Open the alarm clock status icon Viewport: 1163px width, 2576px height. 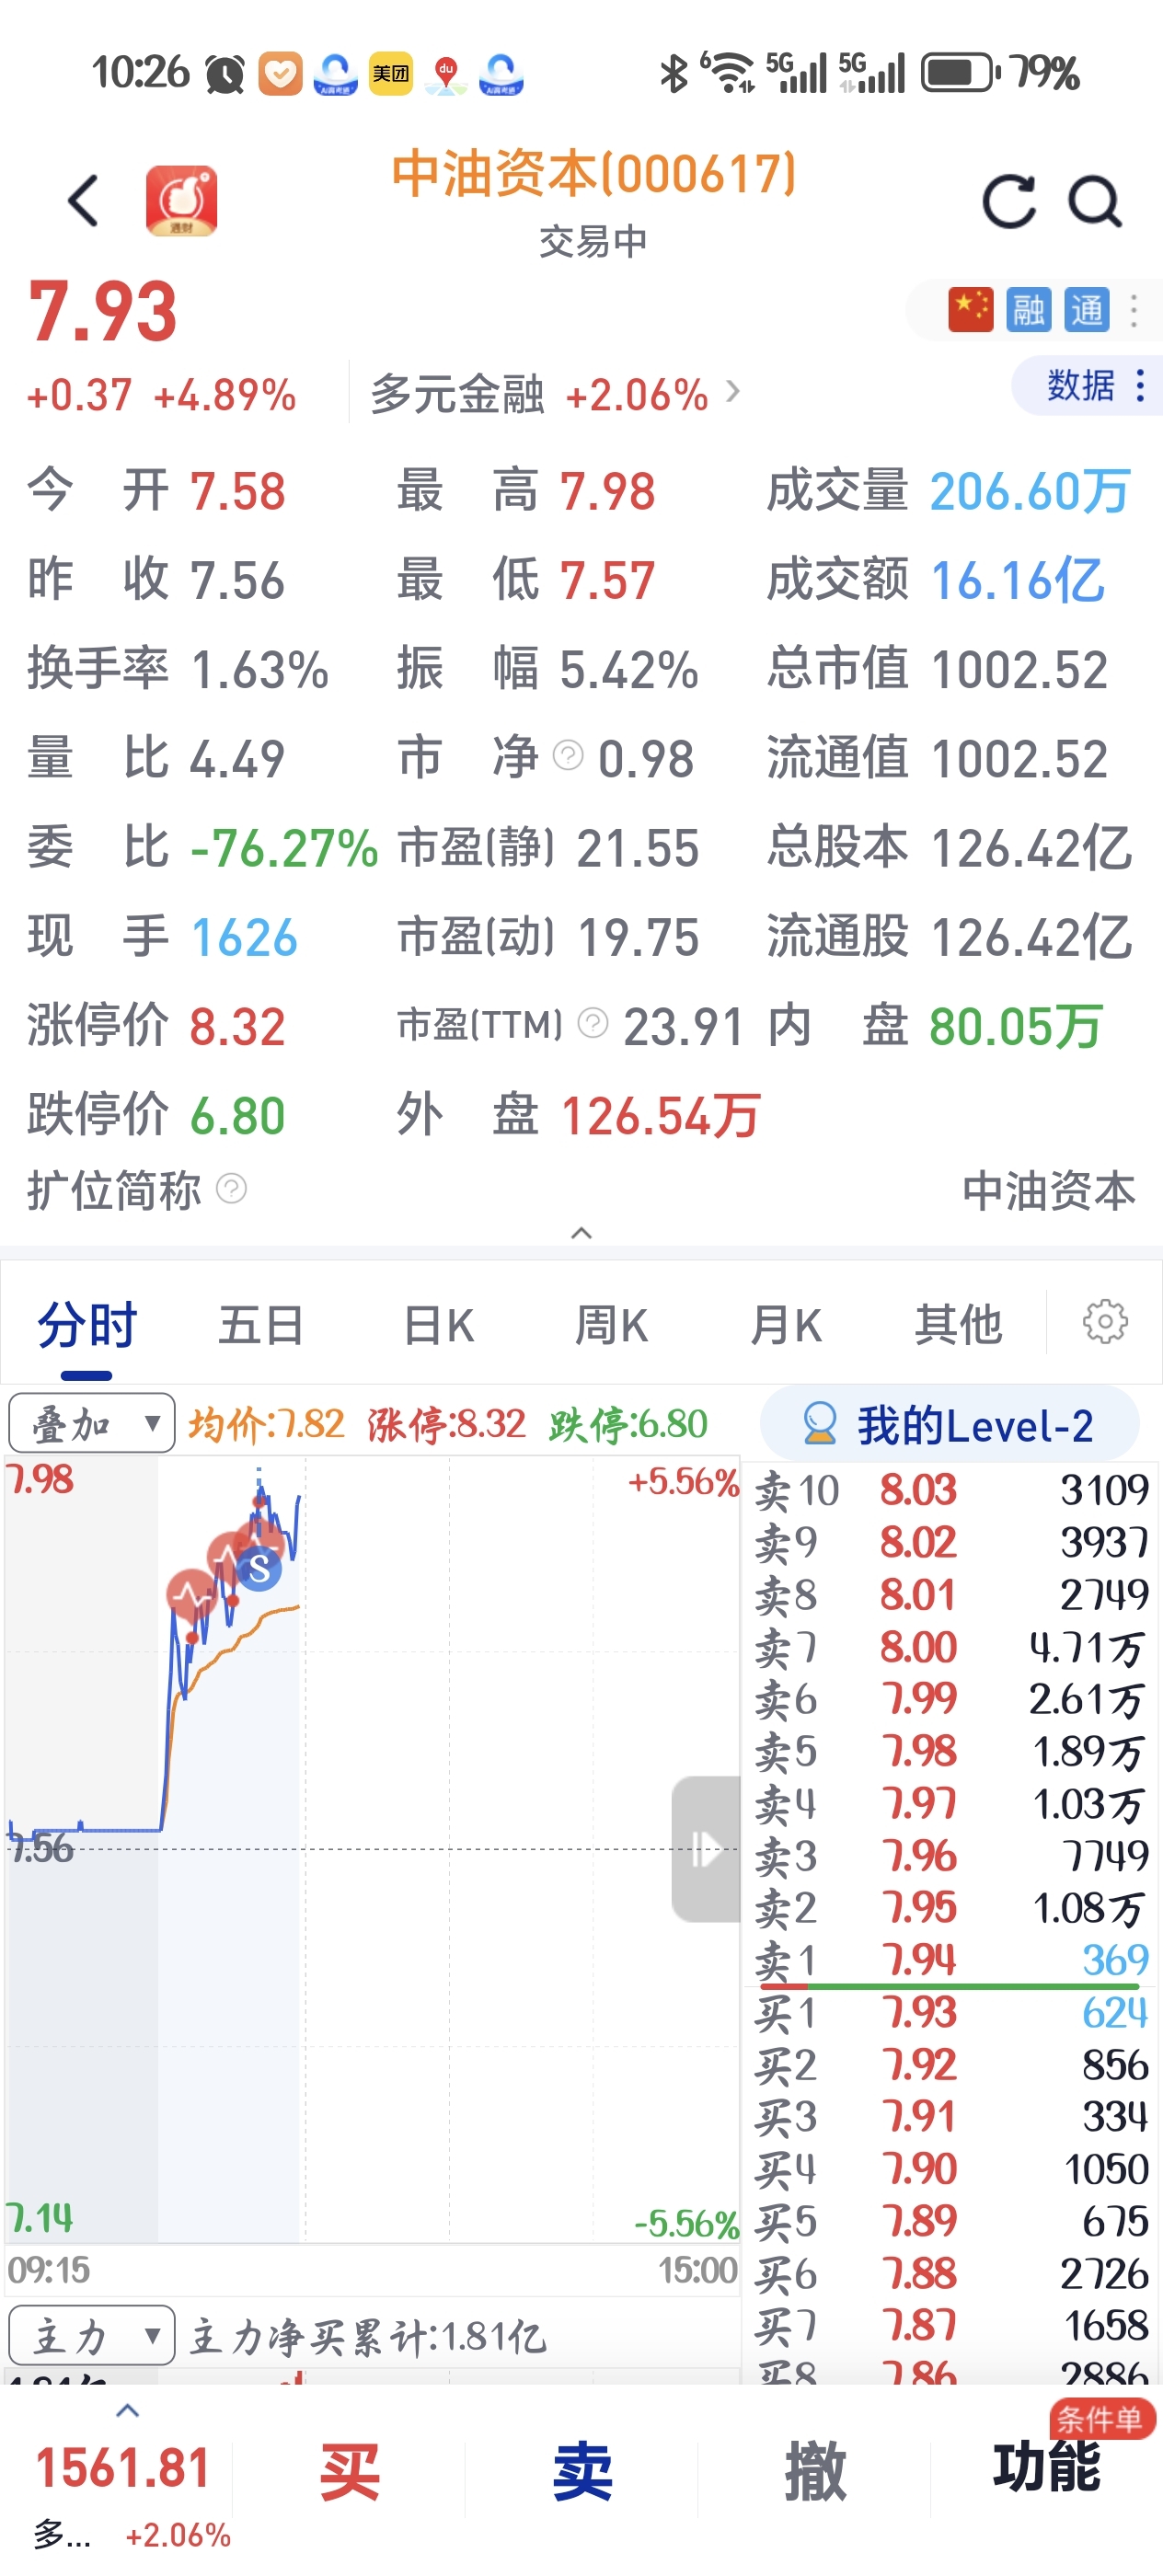click(225, 74)
